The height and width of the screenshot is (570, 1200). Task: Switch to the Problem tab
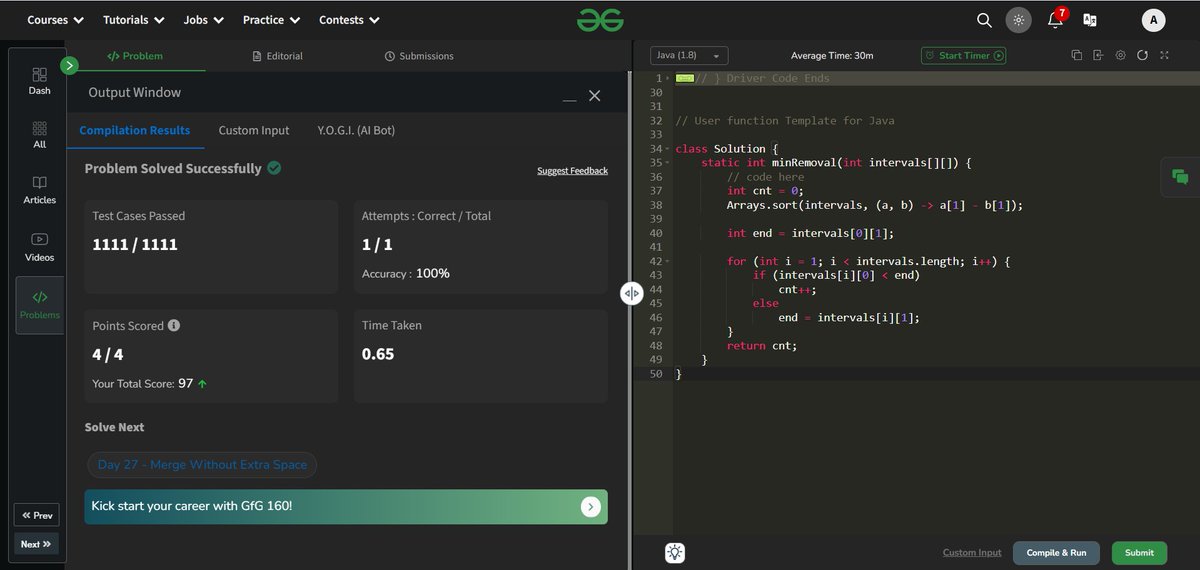point(135,56)
